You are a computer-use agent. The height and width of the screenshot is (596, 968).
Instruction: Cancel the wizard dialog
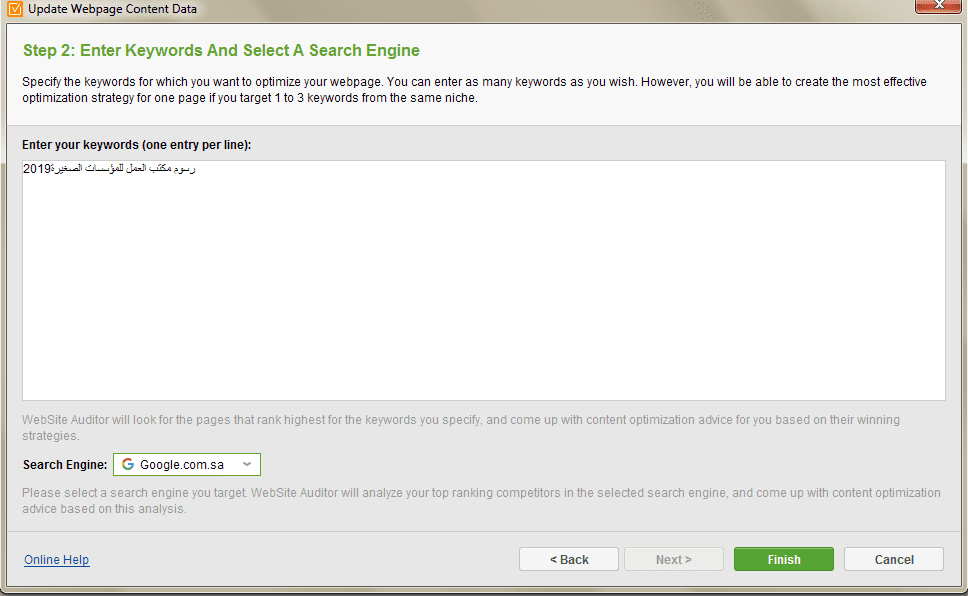pyautogui.click(x=893, y=559)
